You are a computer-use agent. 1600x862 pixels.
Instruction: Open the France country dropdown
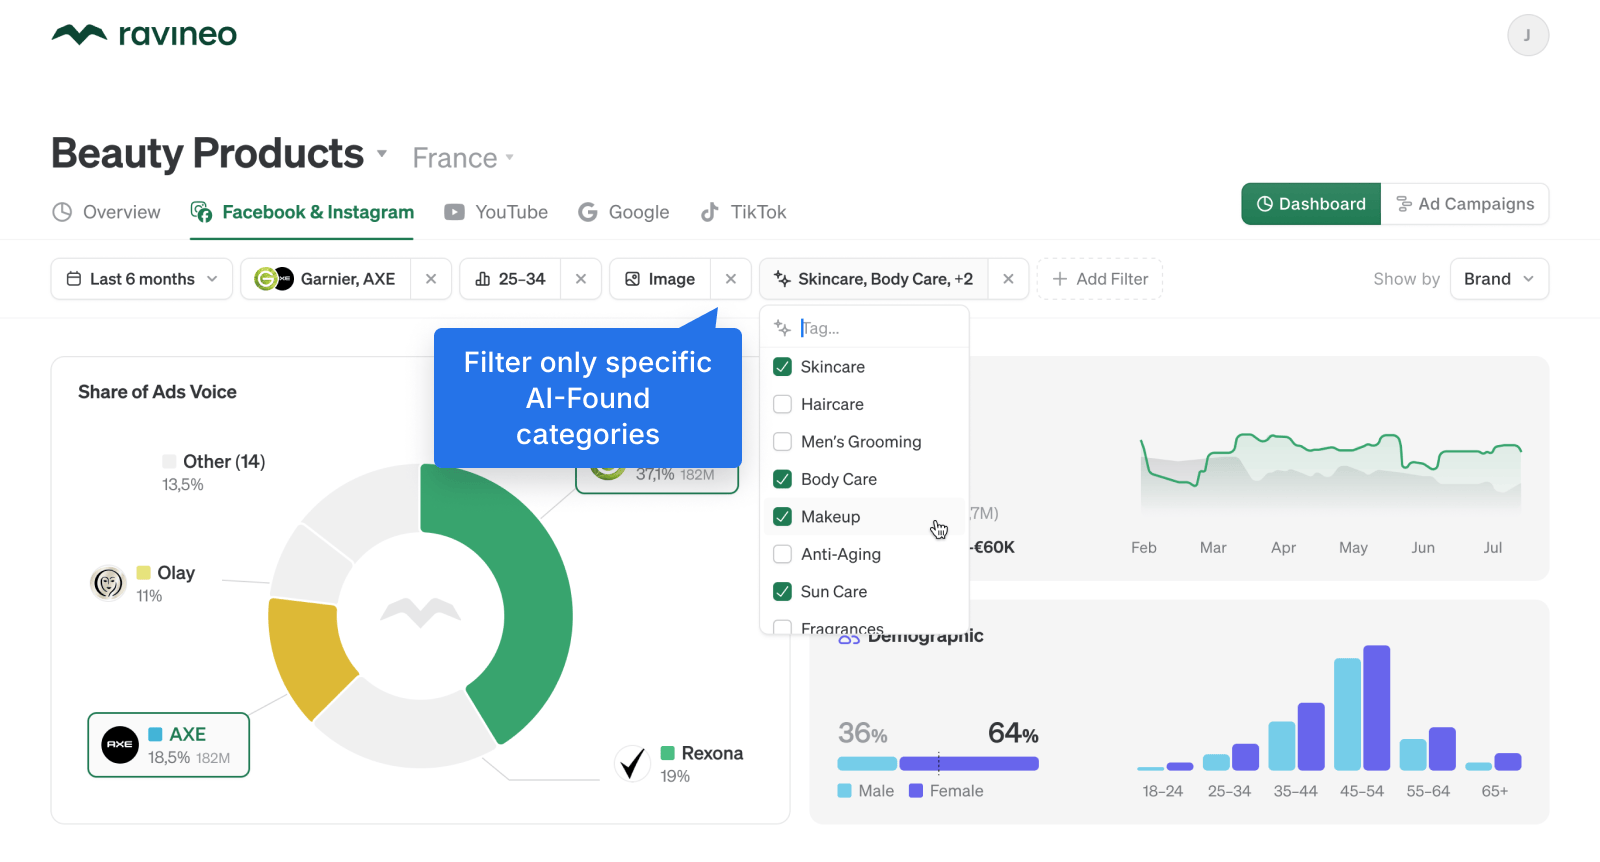463,158
